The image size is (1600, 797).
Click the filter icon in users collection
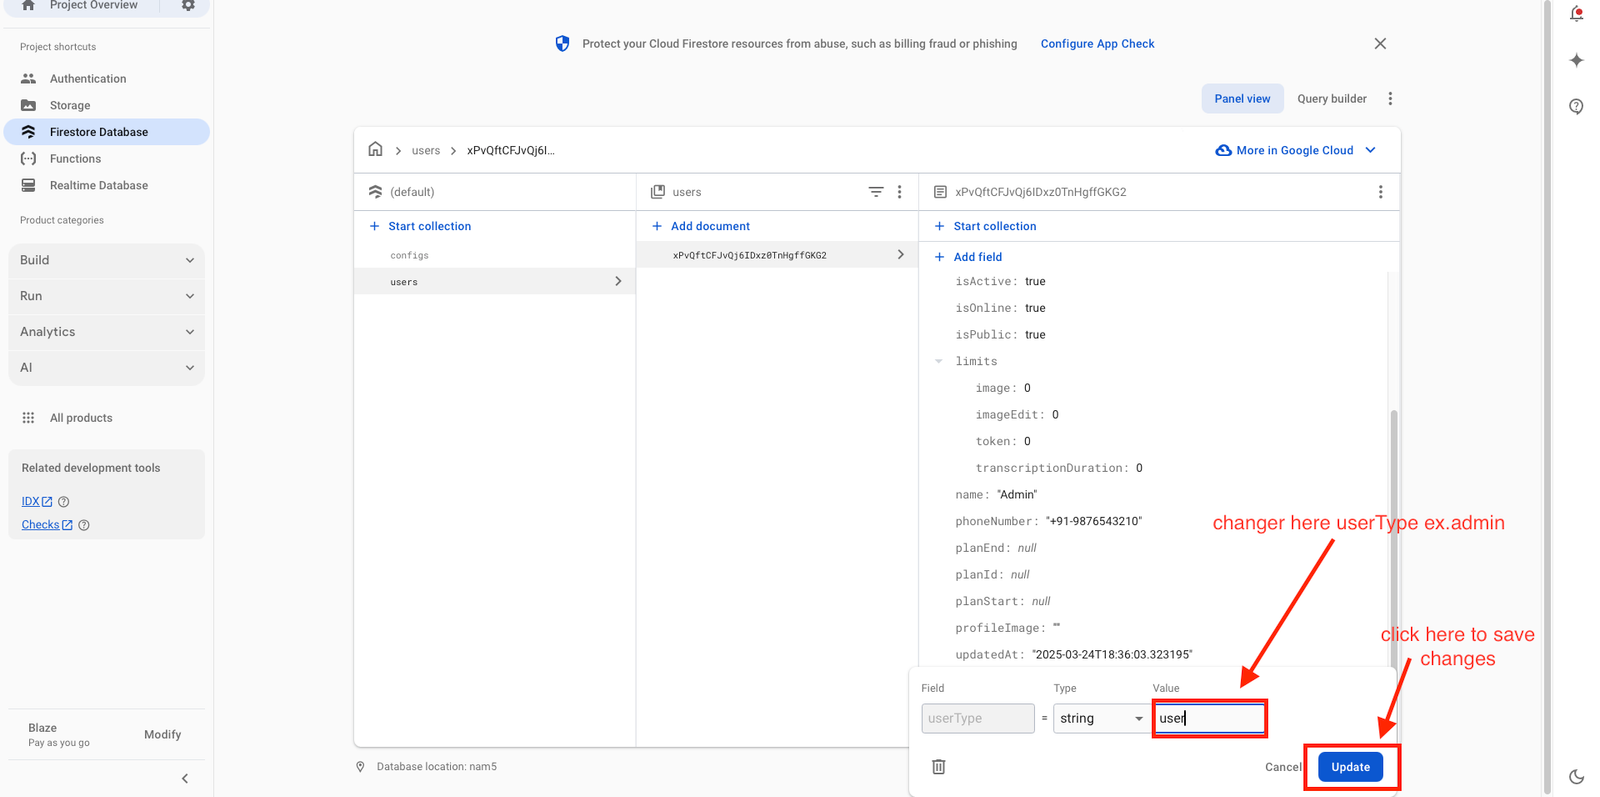point(875,192)
